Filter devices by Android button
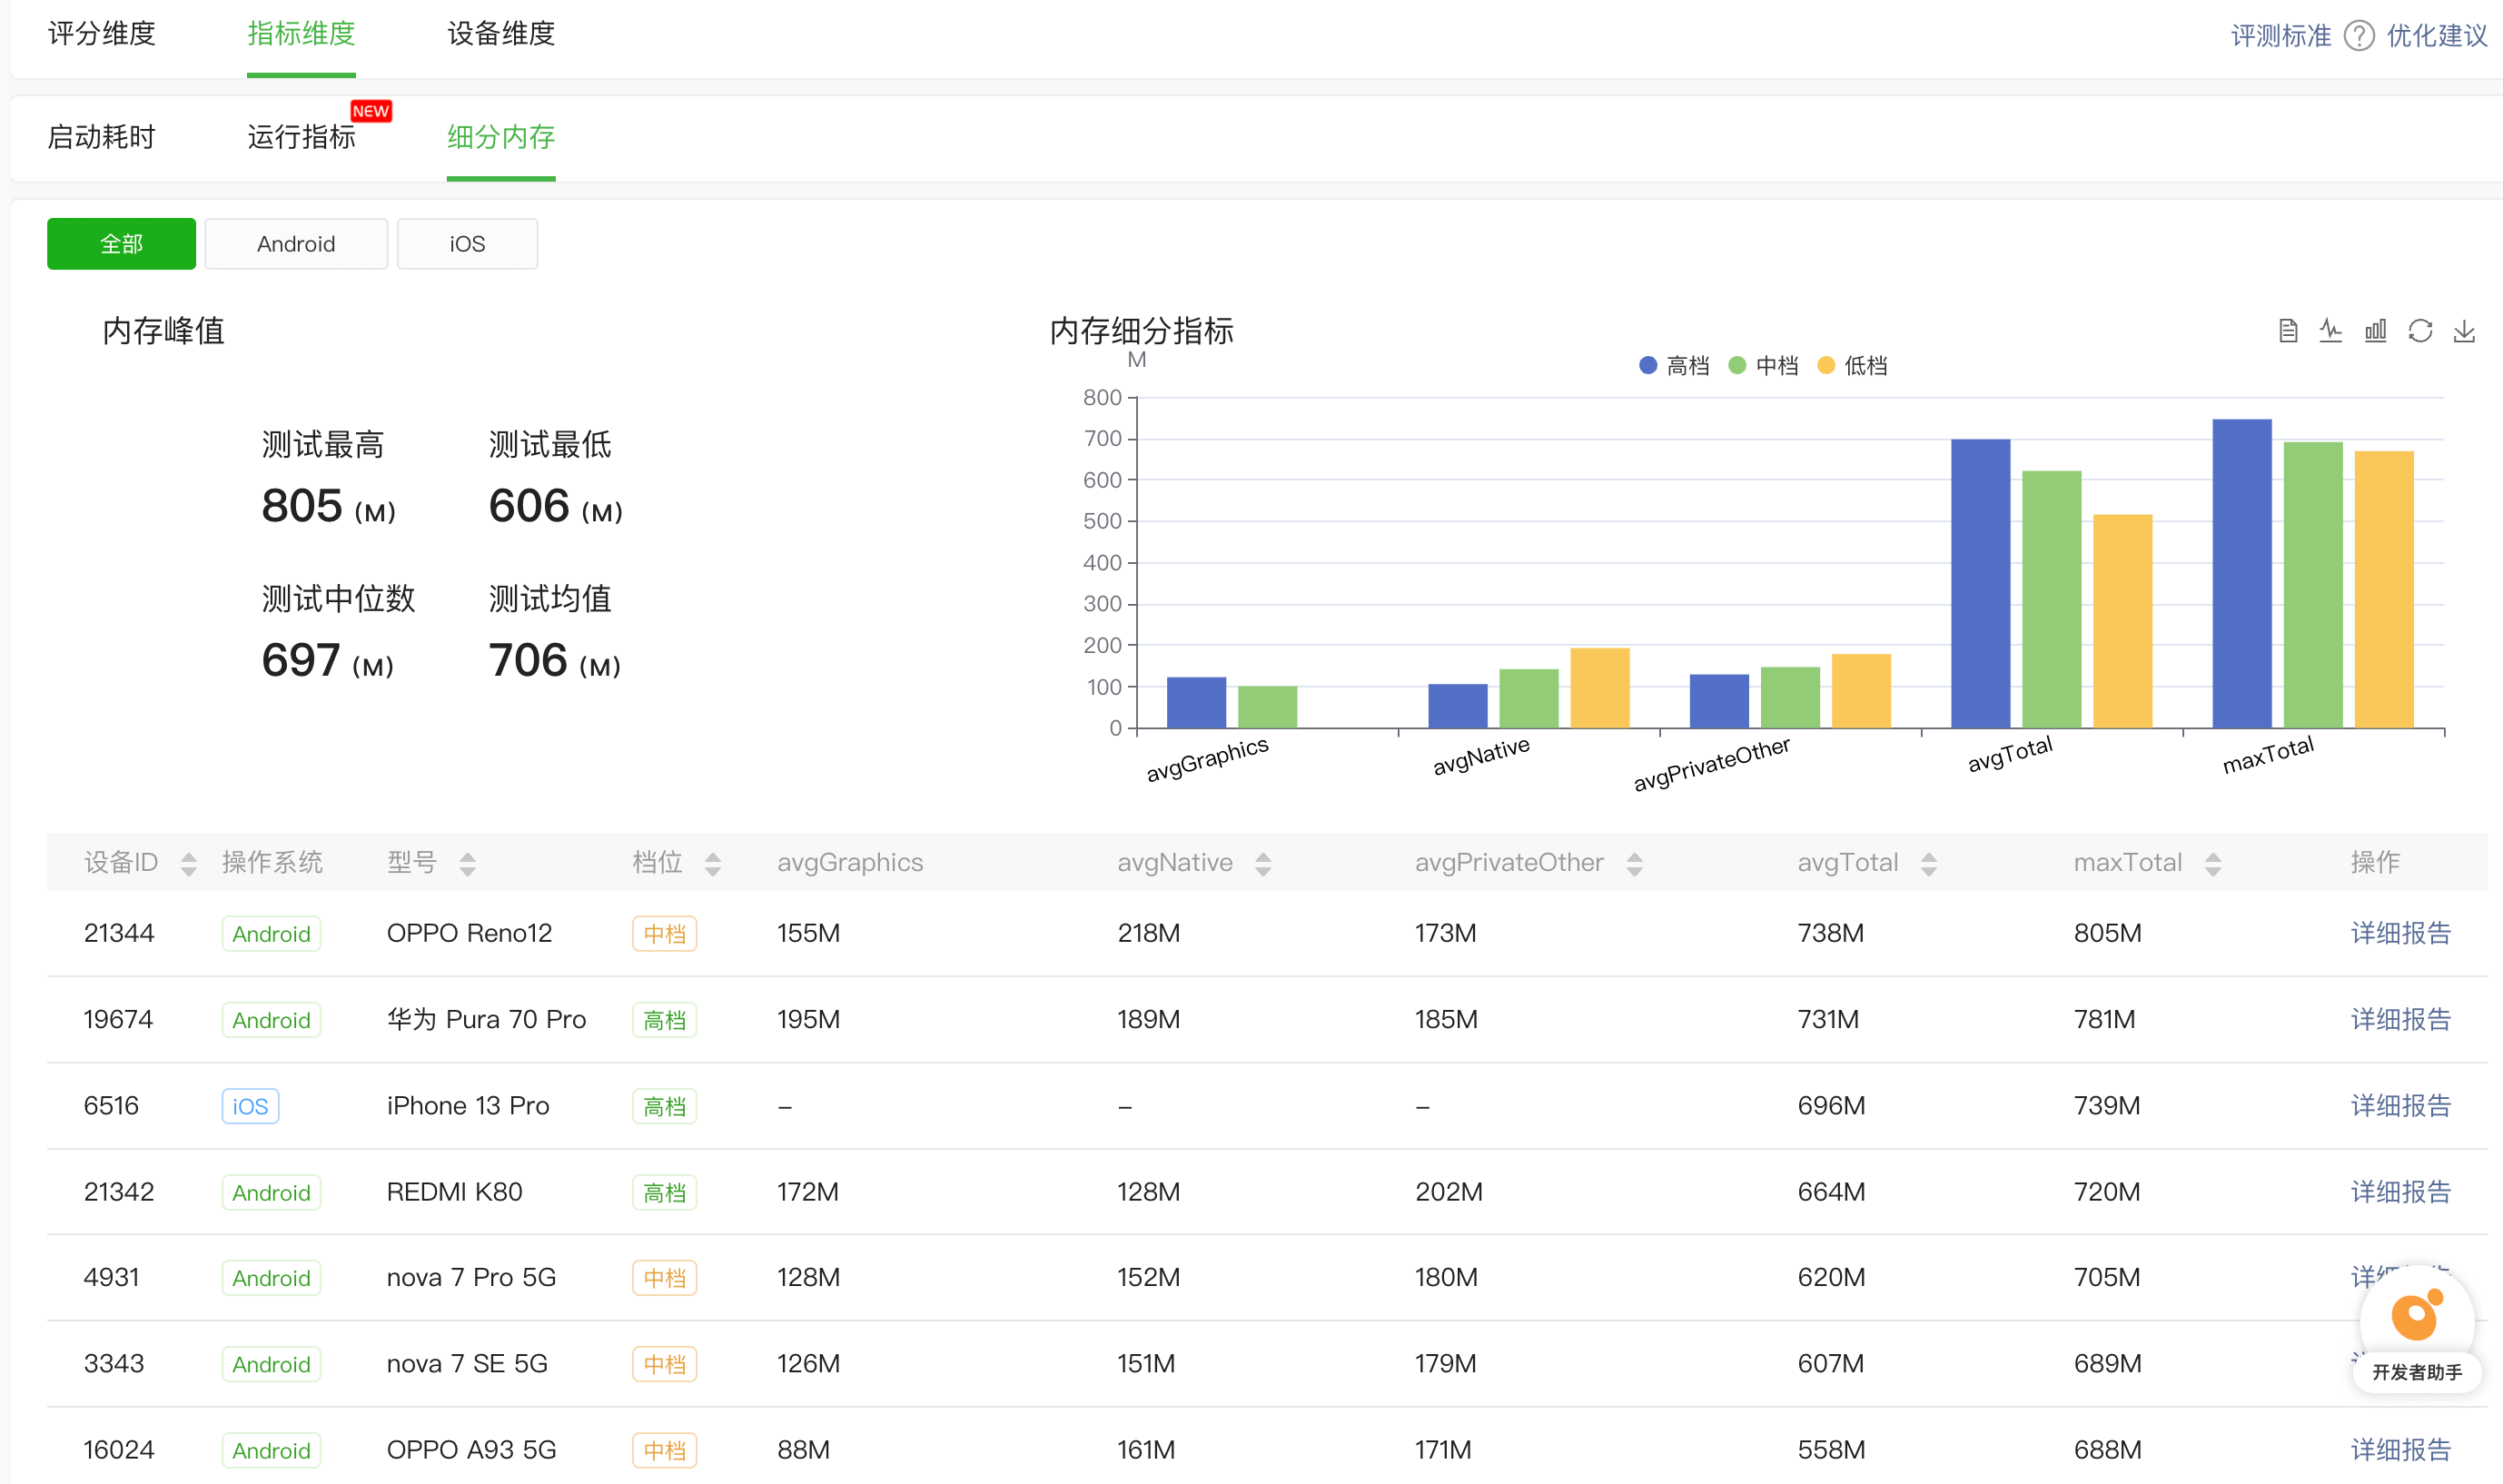The image size is (2503, 1484). pos(296,244)
